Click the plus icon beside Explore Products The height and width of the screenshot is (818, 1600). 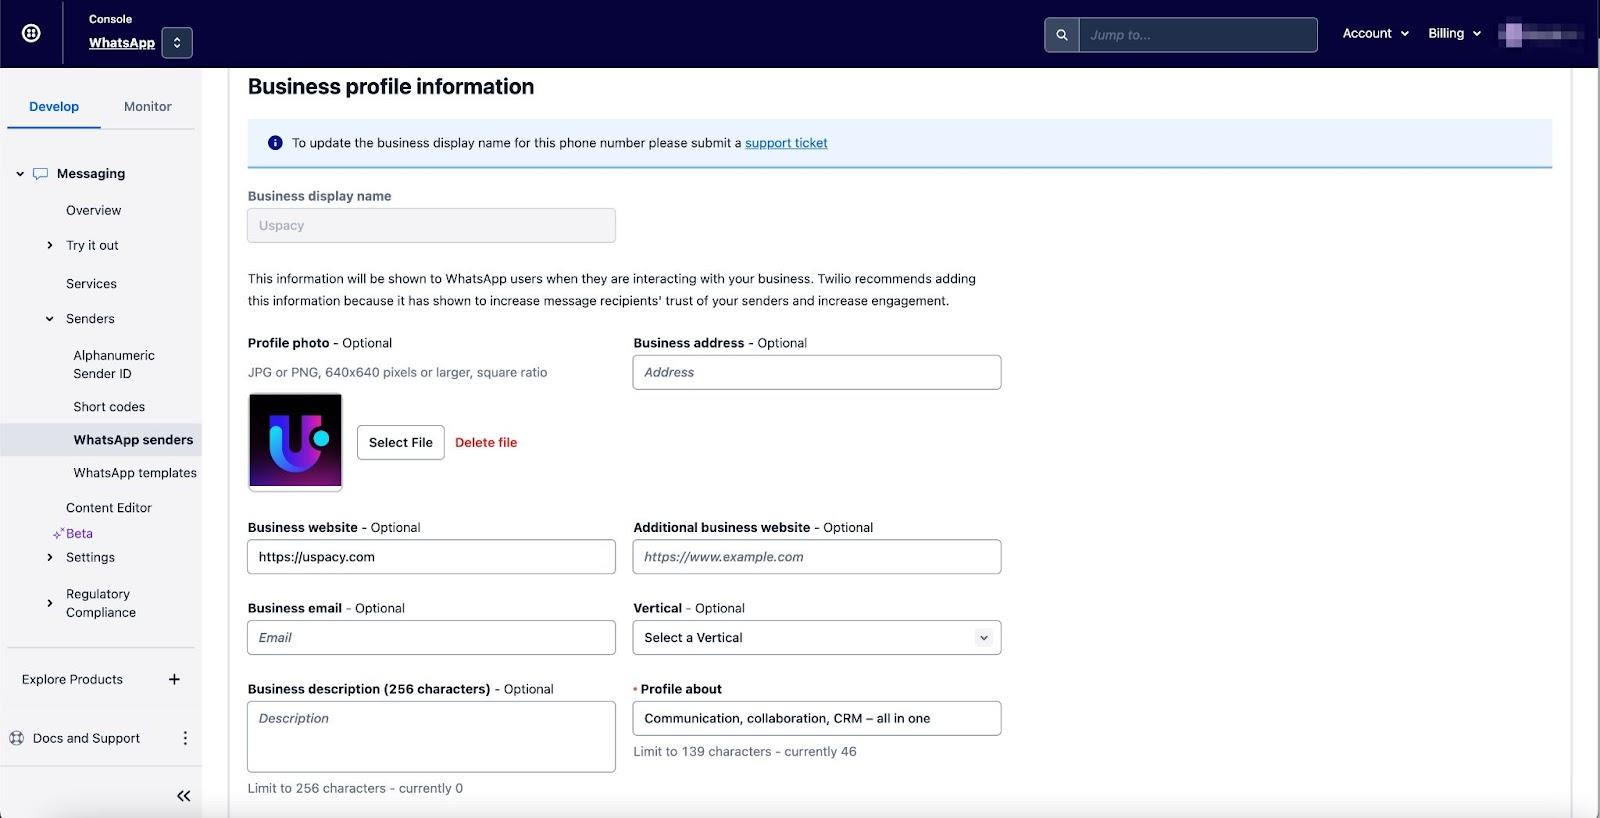coord(174,680)
